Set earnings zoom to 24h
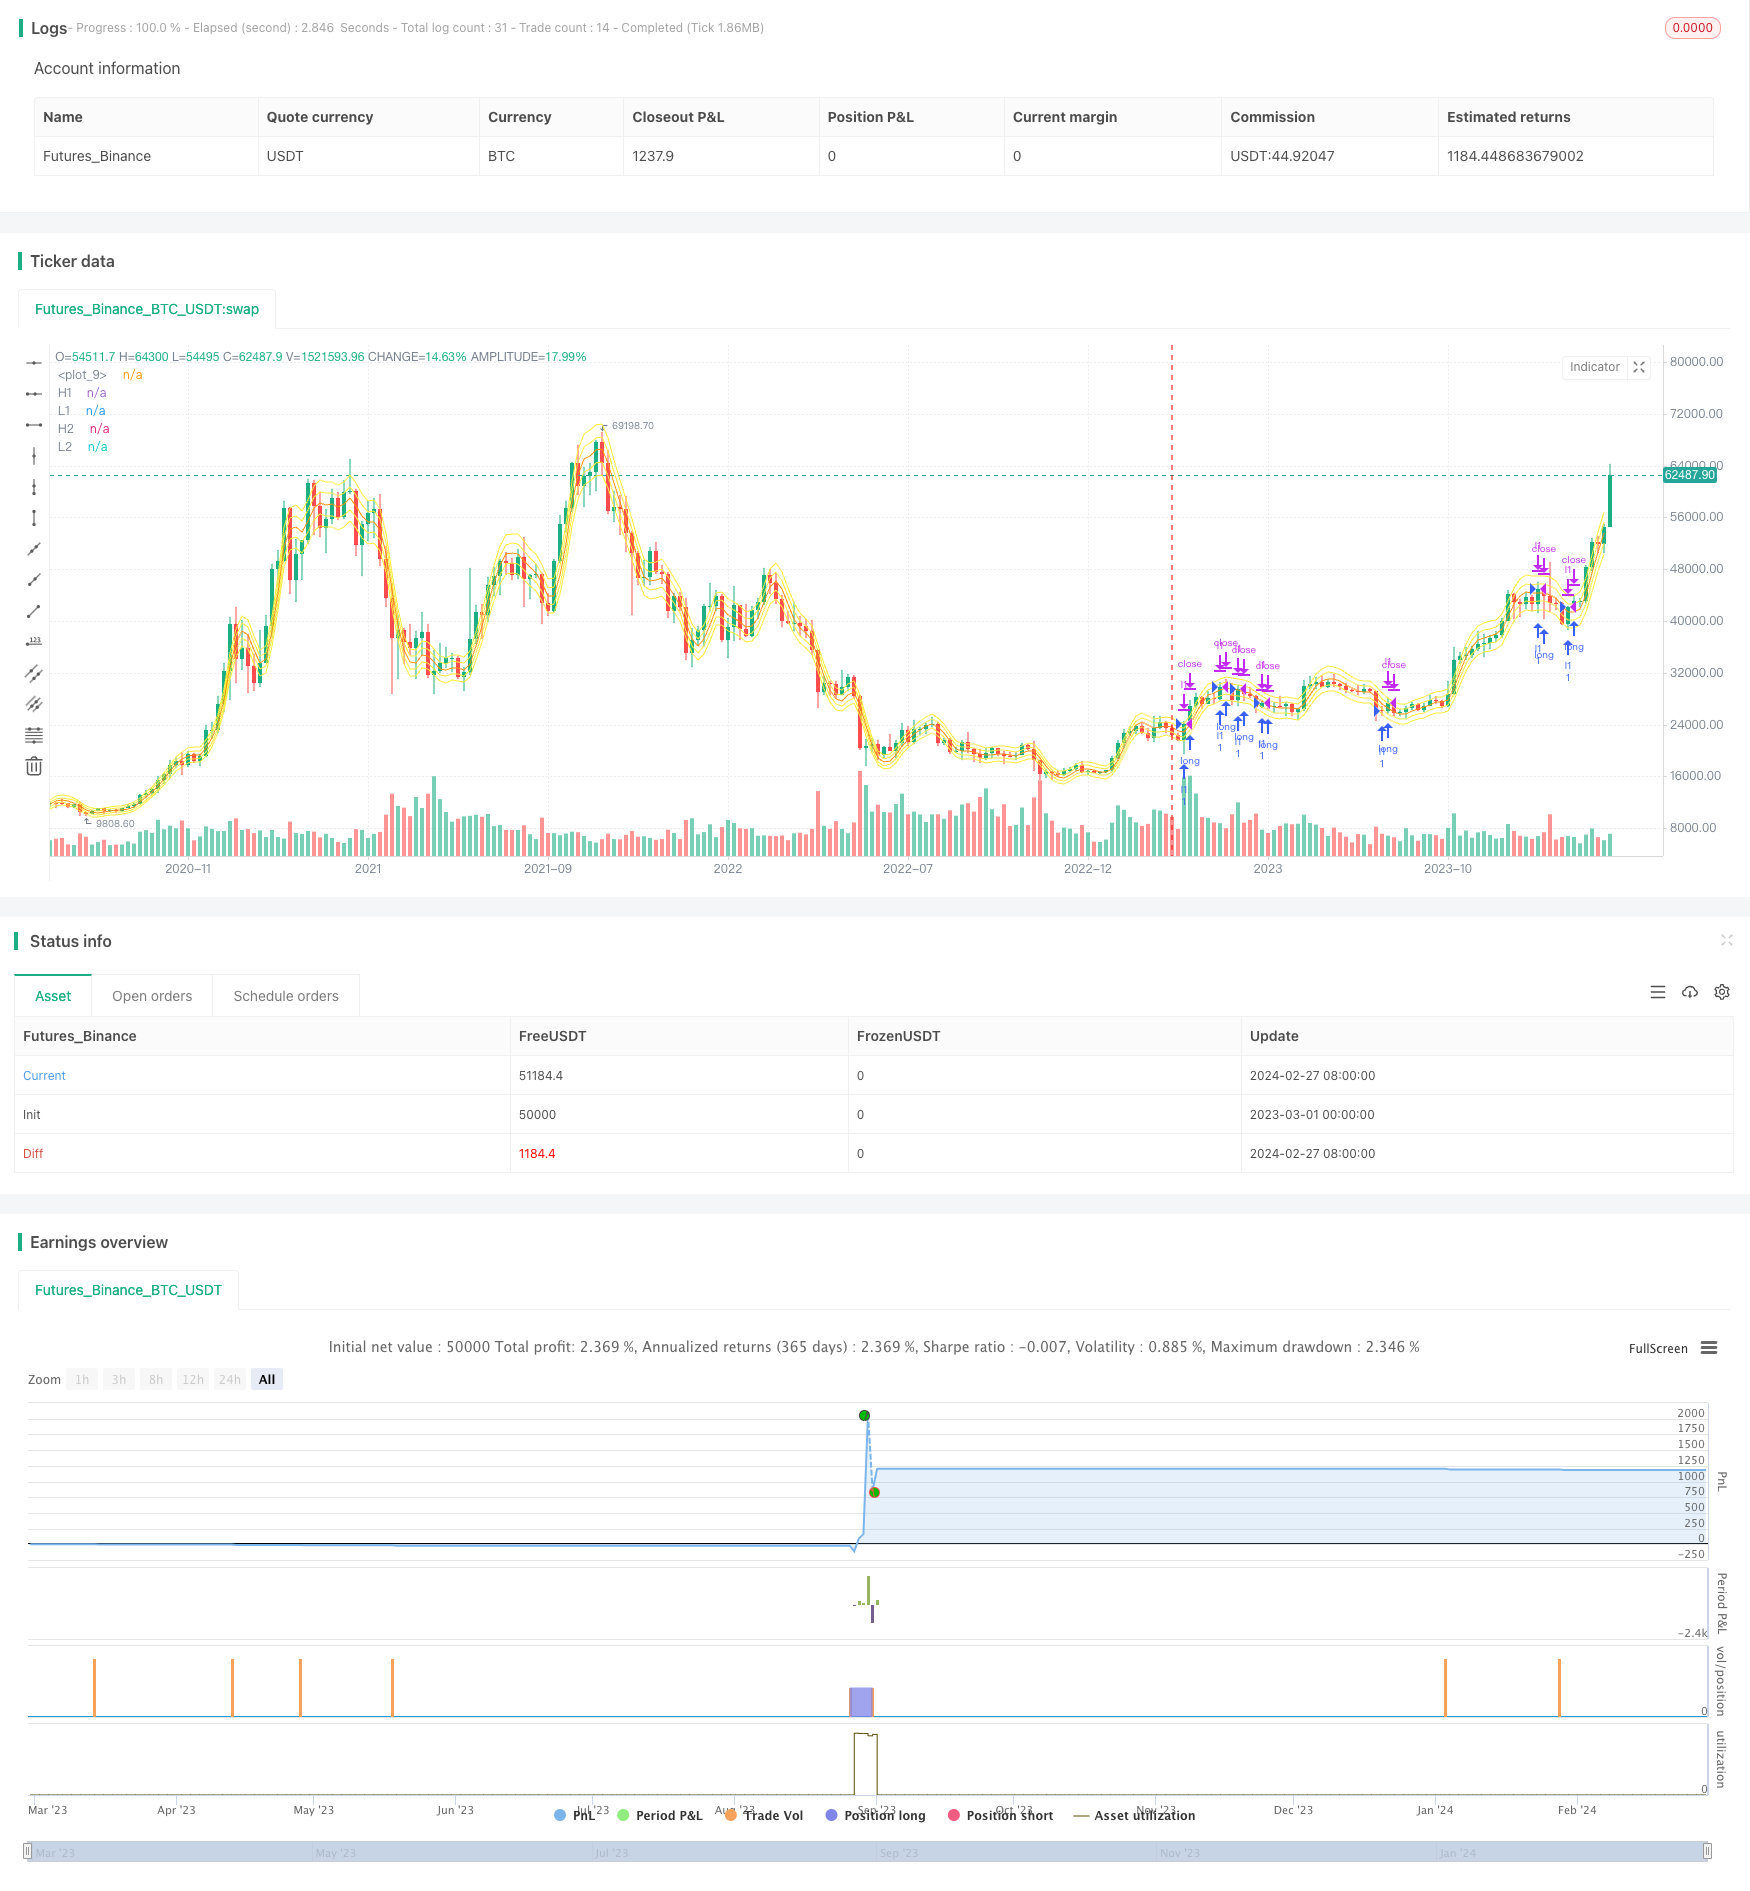The height and width of the screenshot is (1891, 1750). click(x=230, y=1379)
